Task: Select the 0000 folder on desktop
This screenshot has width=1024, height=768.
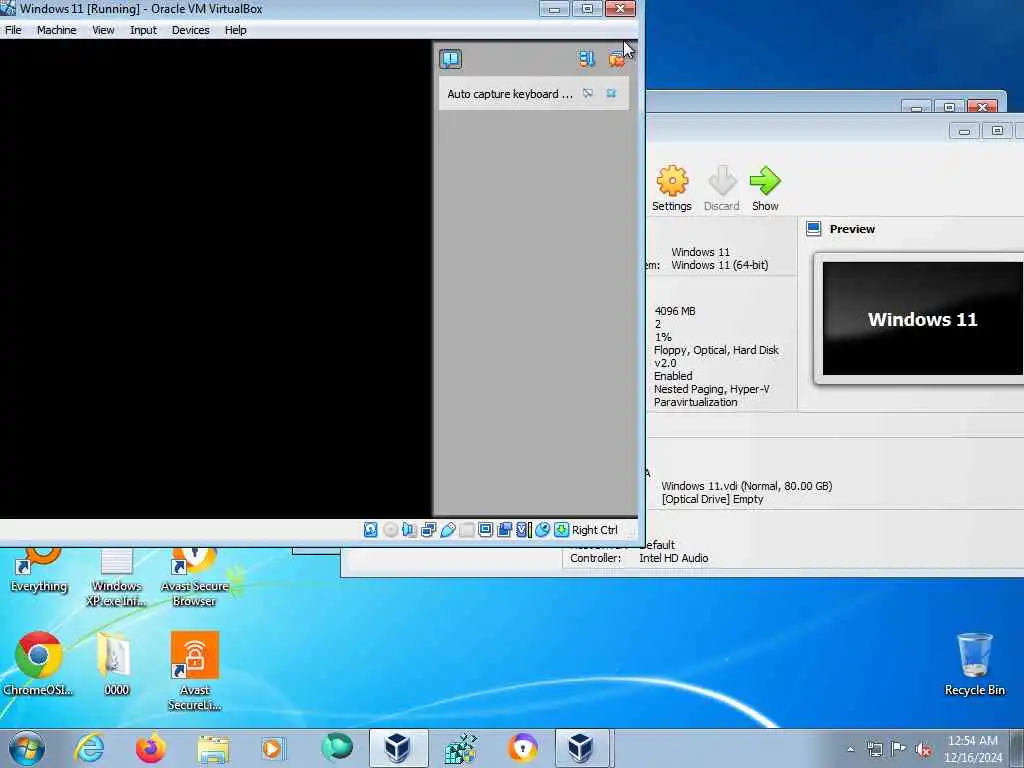Action: pyautogui.click(x=116, y=664)
